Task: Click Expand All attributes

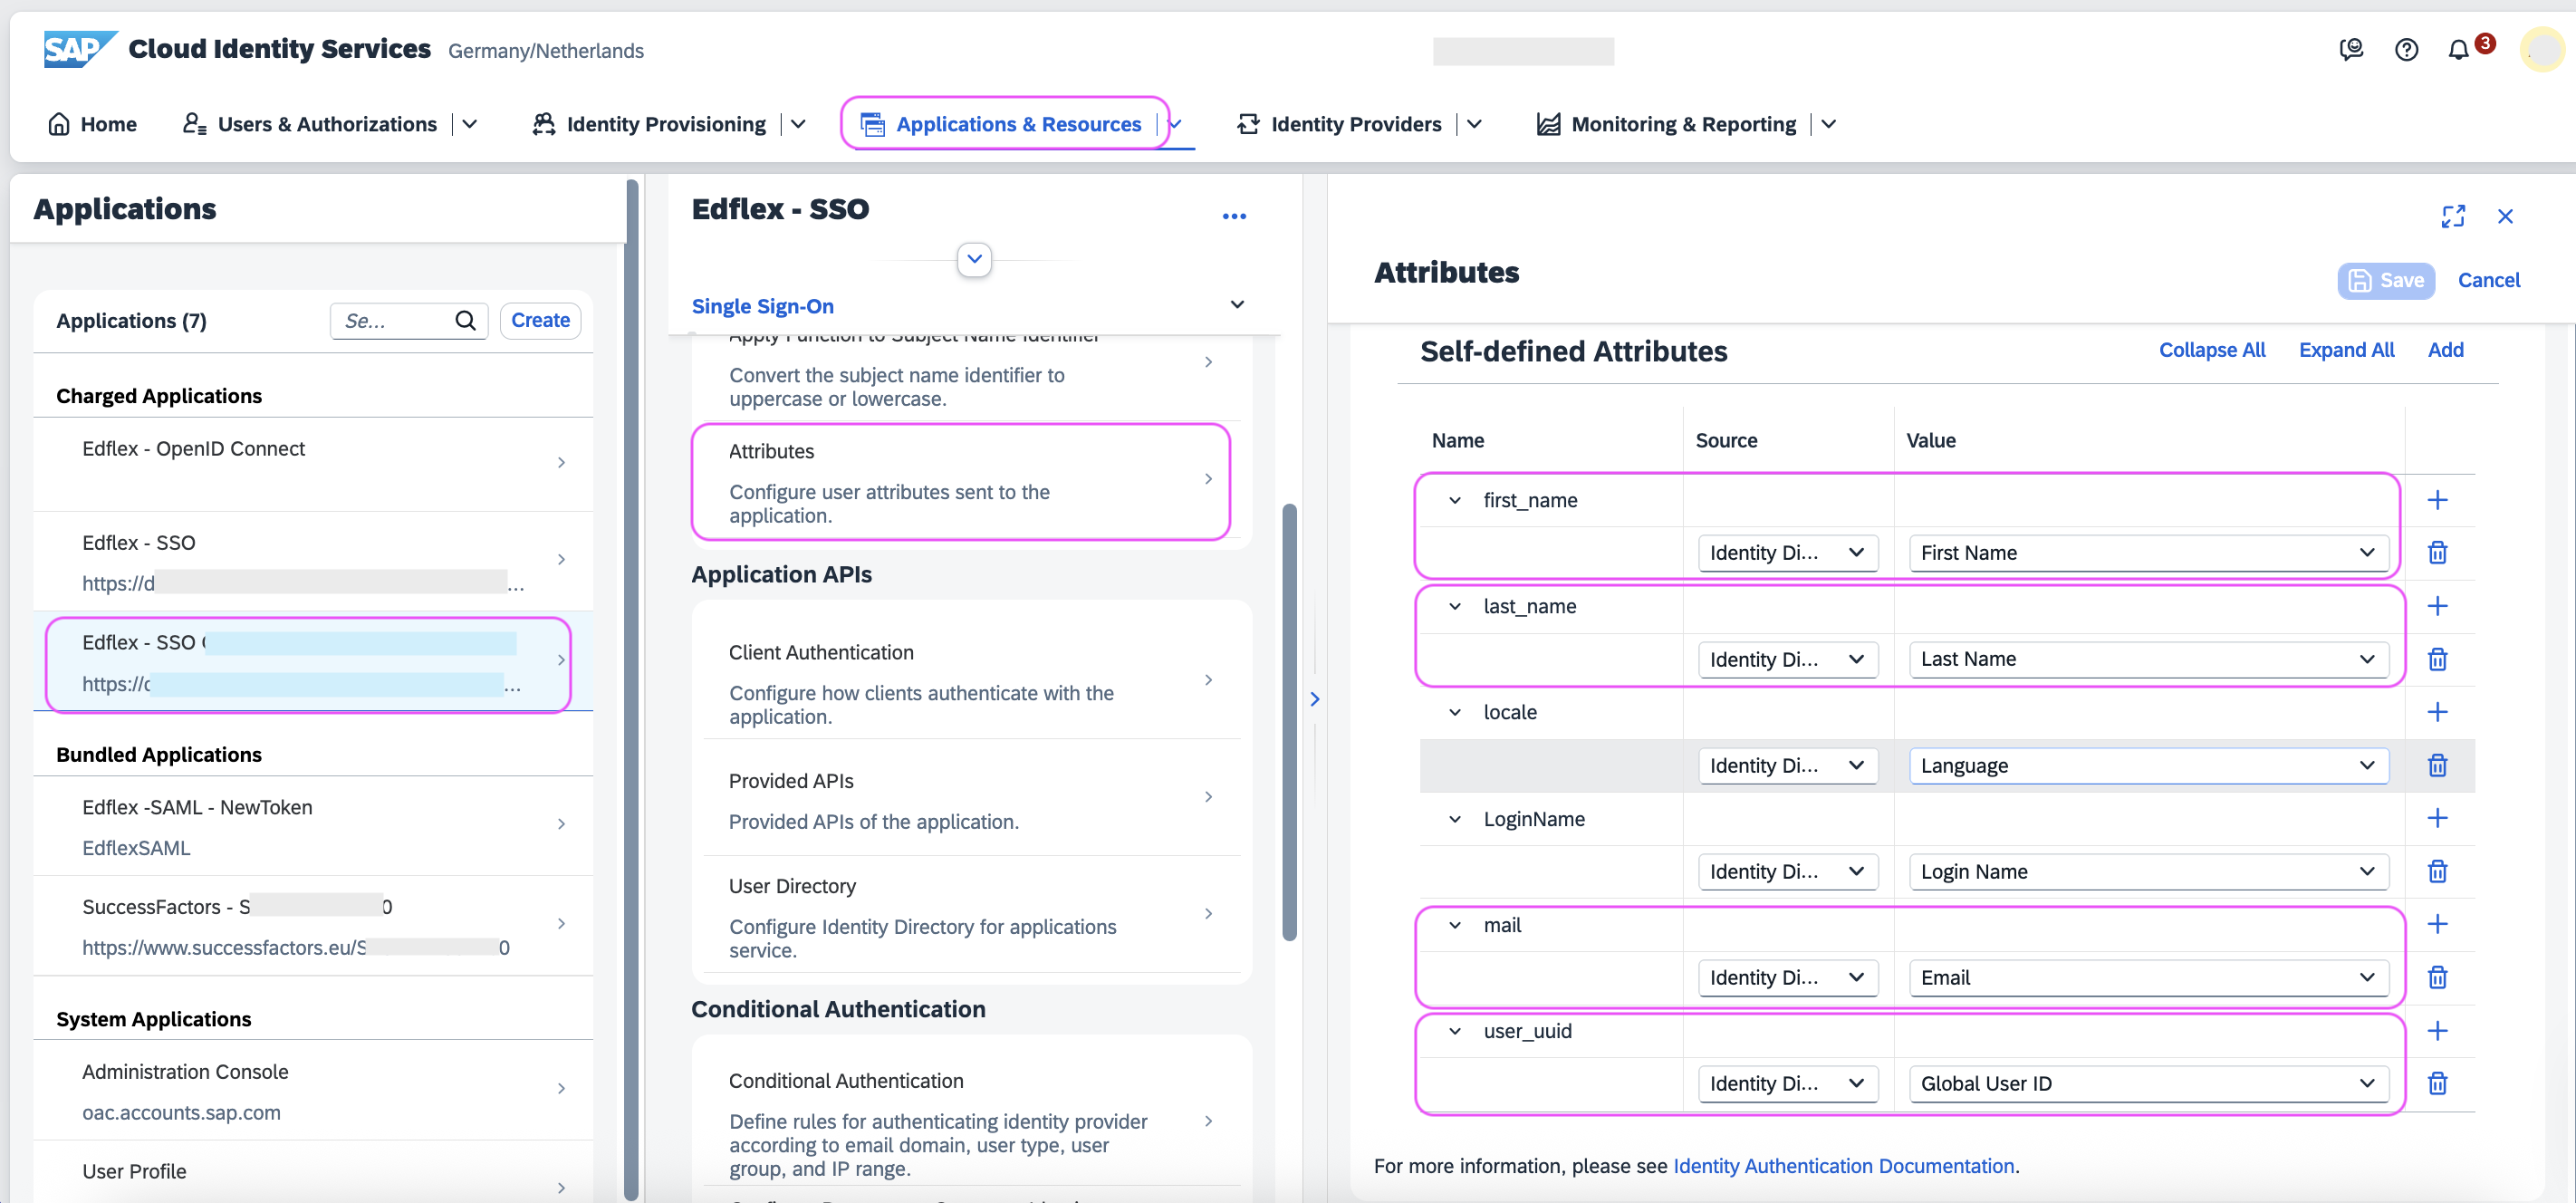Action: tap(2346, 350)
